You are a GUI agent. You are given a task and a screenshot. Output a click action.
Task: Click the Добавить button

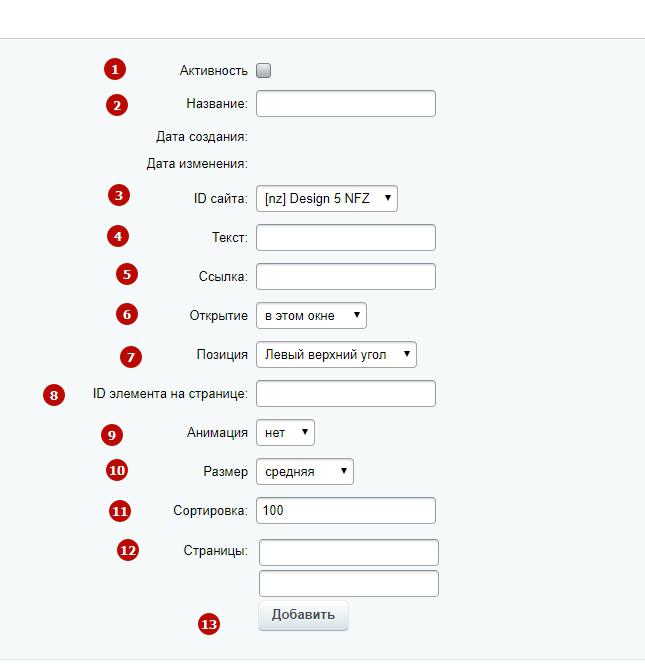coord(303,615)
